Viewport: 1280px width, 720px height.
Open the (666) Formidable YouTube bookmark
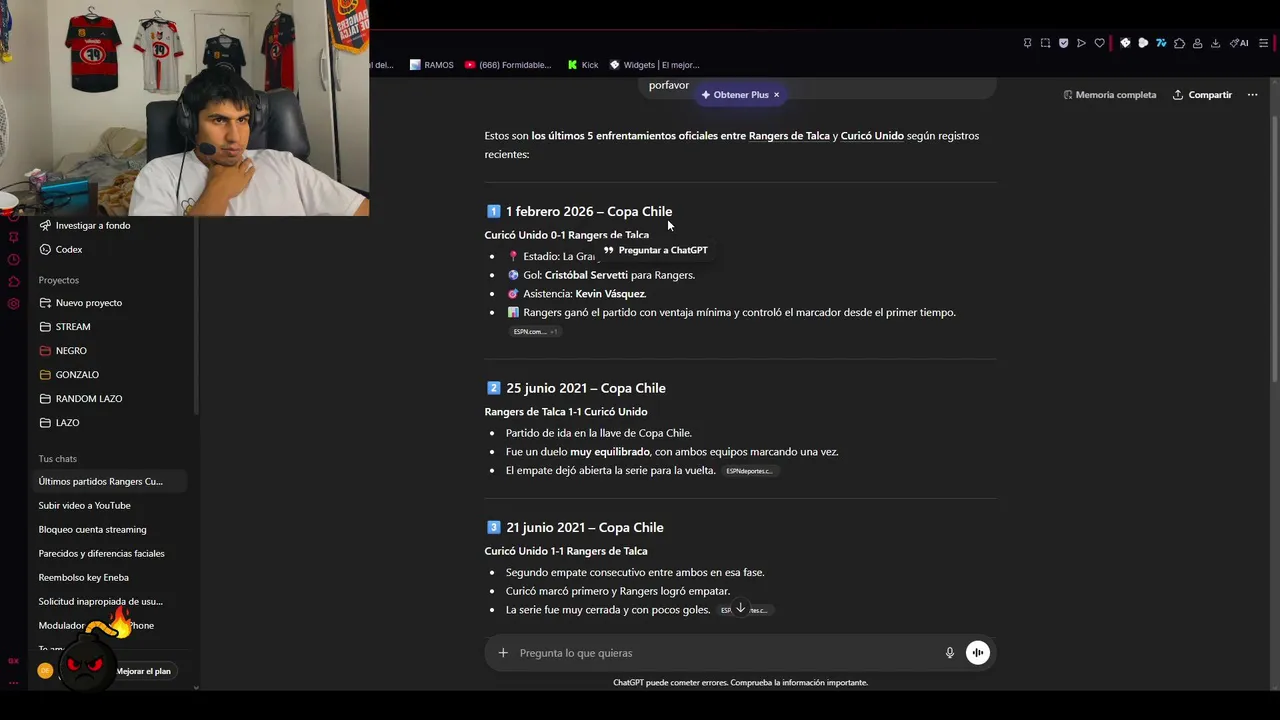click(507, 65)
